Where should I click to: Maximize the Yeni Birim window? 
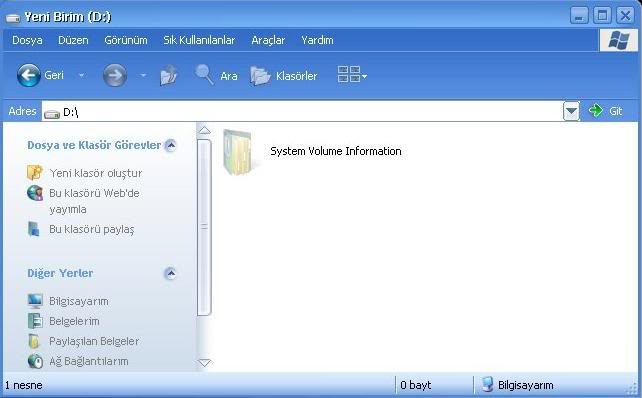(602, 16)
